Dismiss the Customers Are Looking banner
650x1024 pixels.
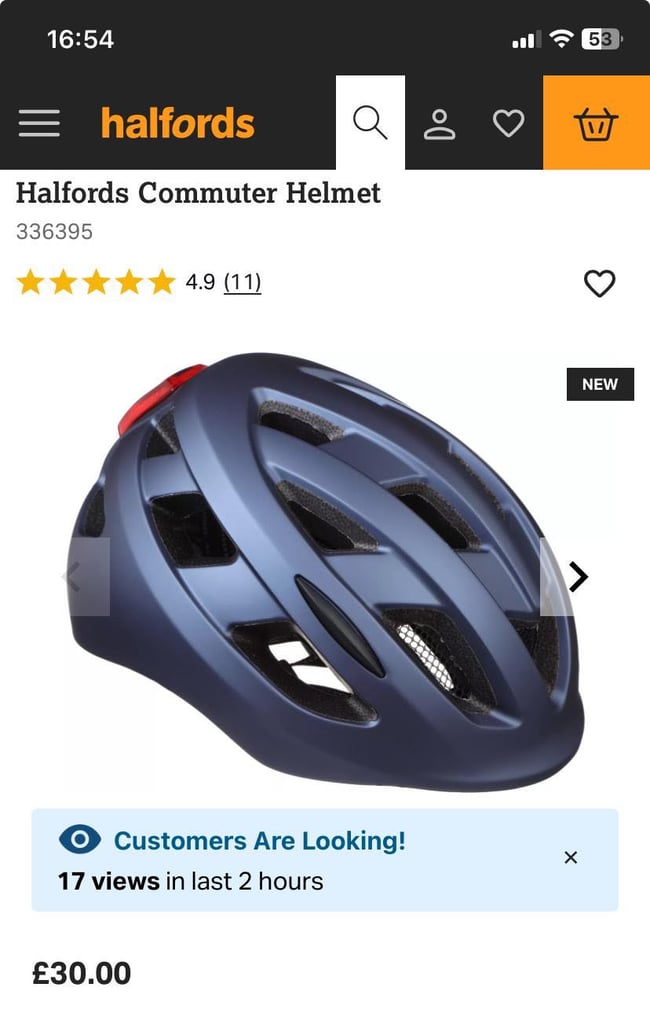570,857
